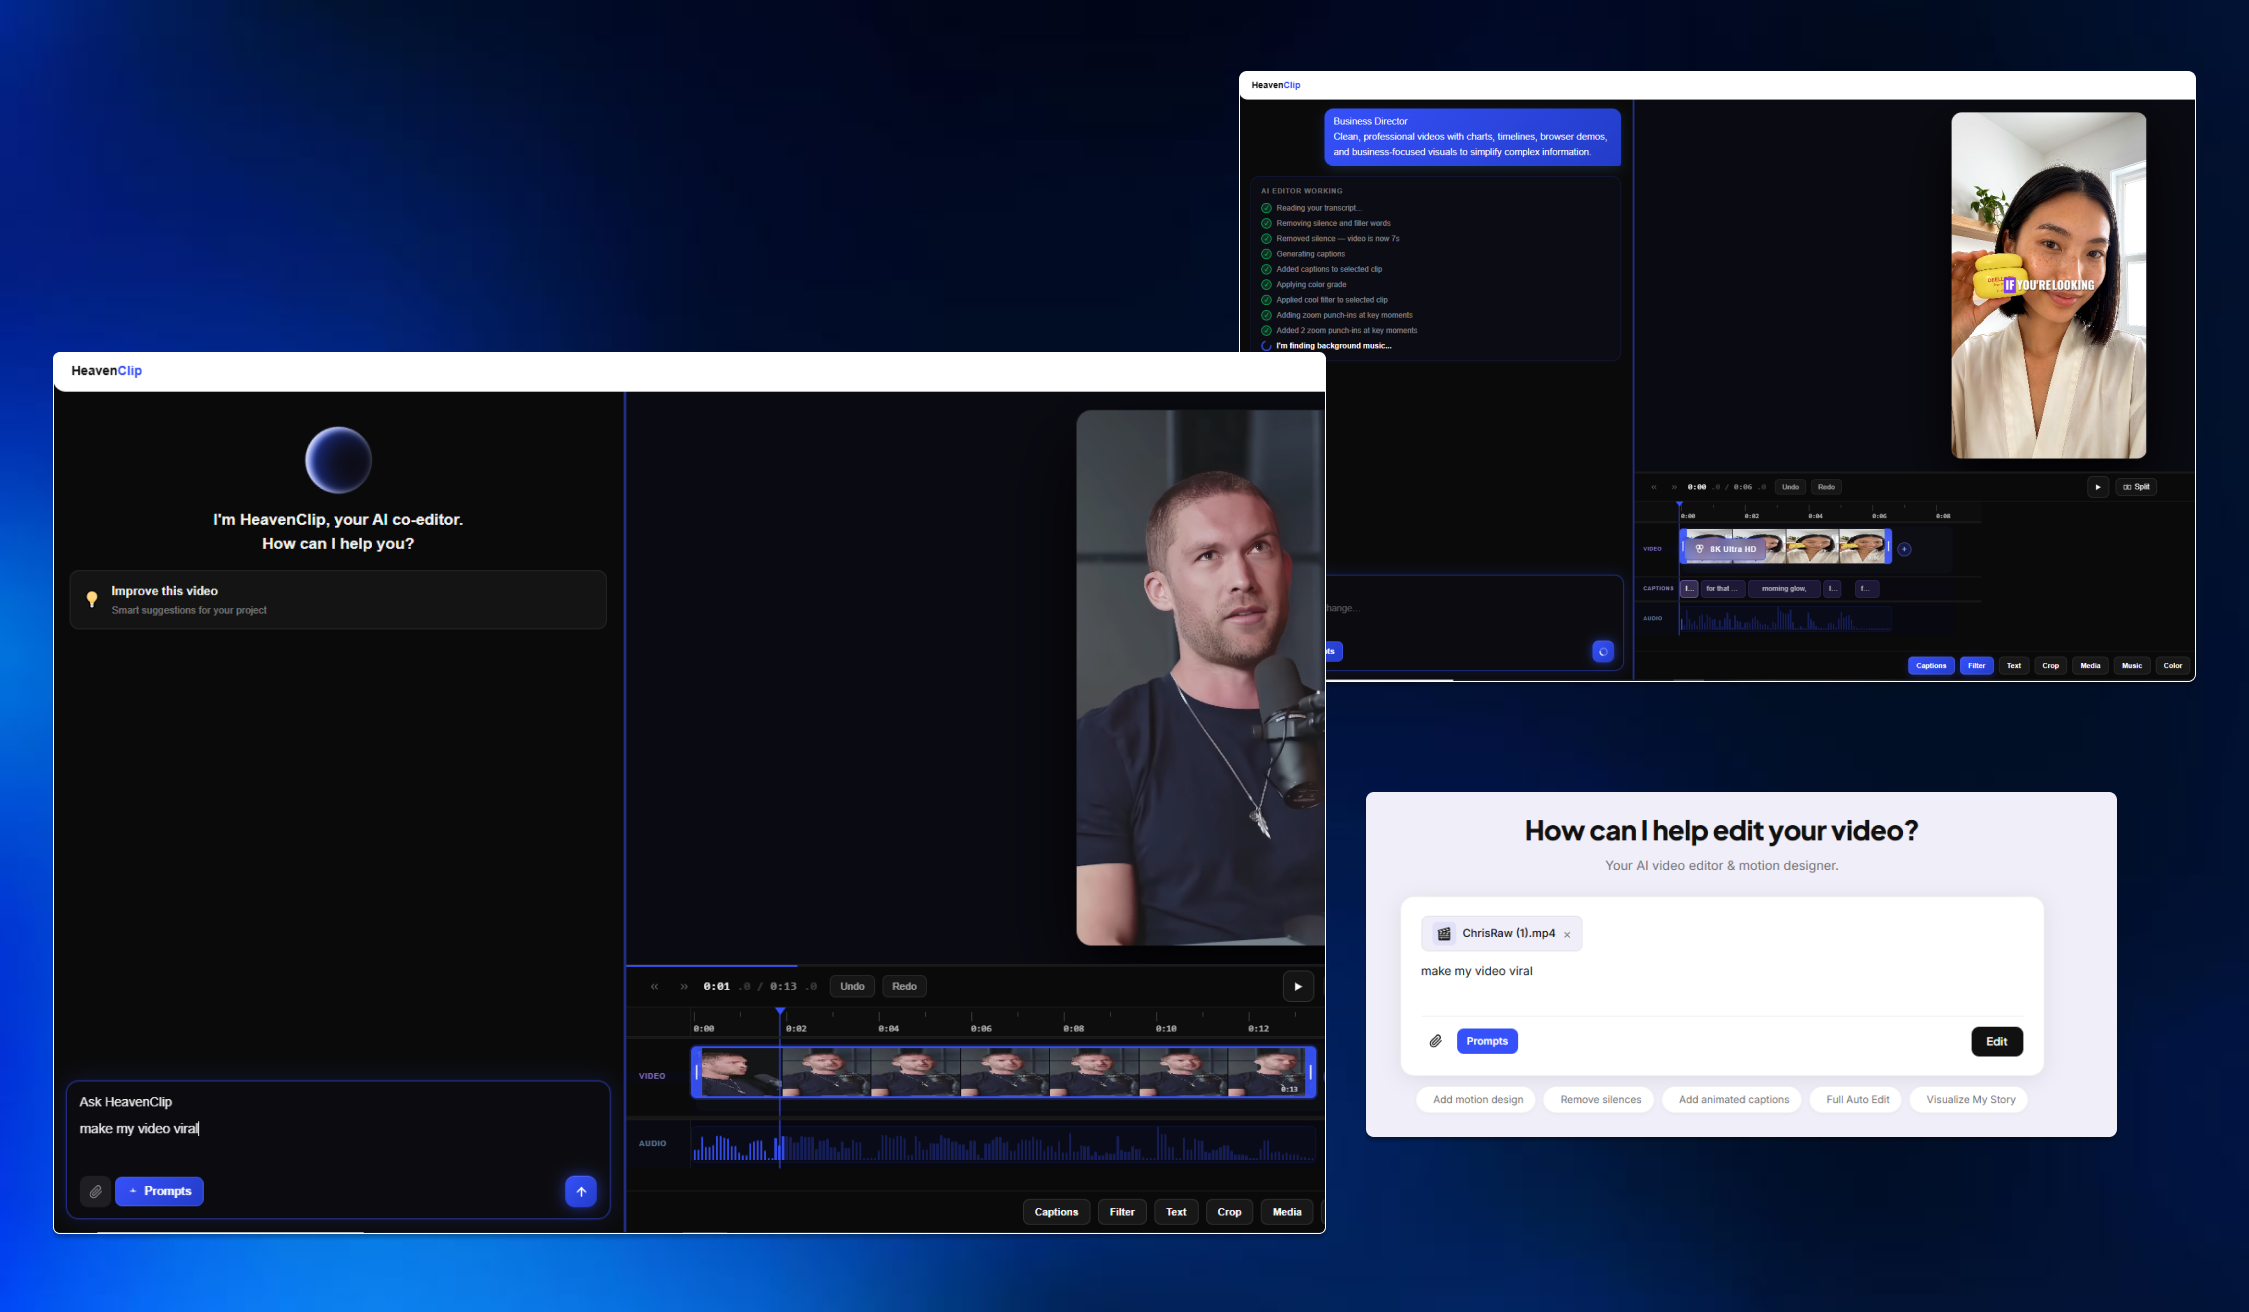Click the checkmark next to Generating captions
The width and height of the screenshot is (2249, 1312).
(1266, 254)
